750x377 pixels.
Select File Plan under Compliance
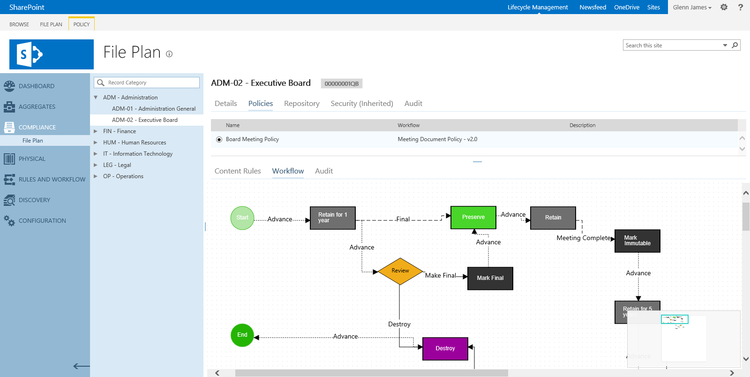(x=33, y=141)
